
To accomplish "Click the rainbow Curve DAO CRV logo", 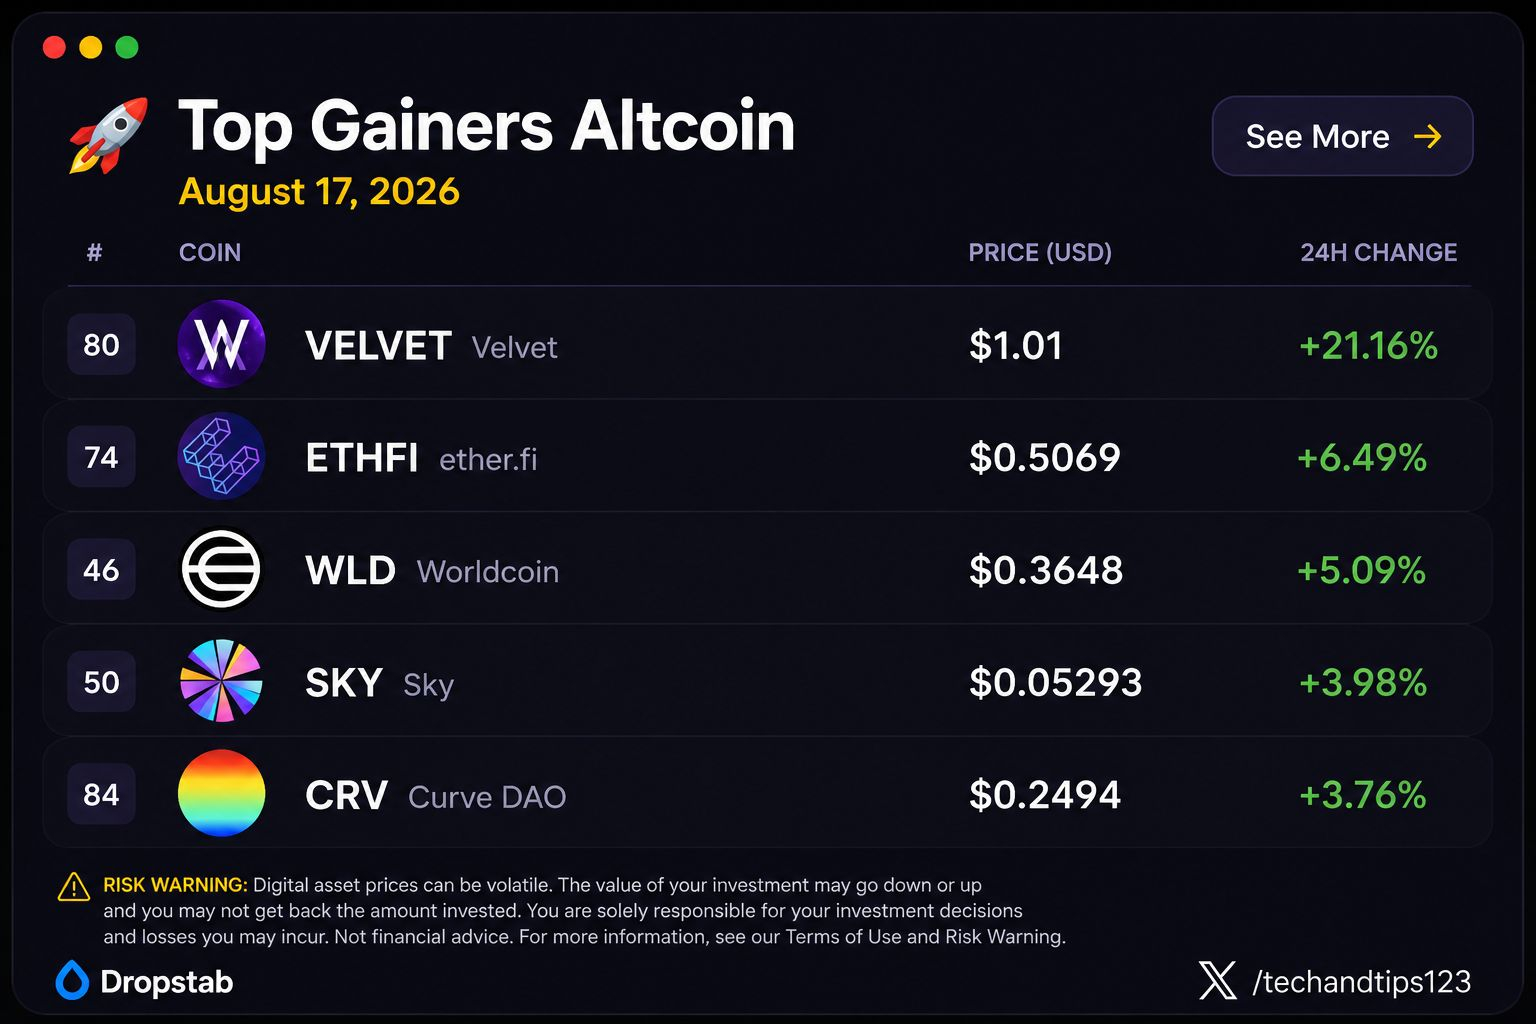I will (221, 793).
